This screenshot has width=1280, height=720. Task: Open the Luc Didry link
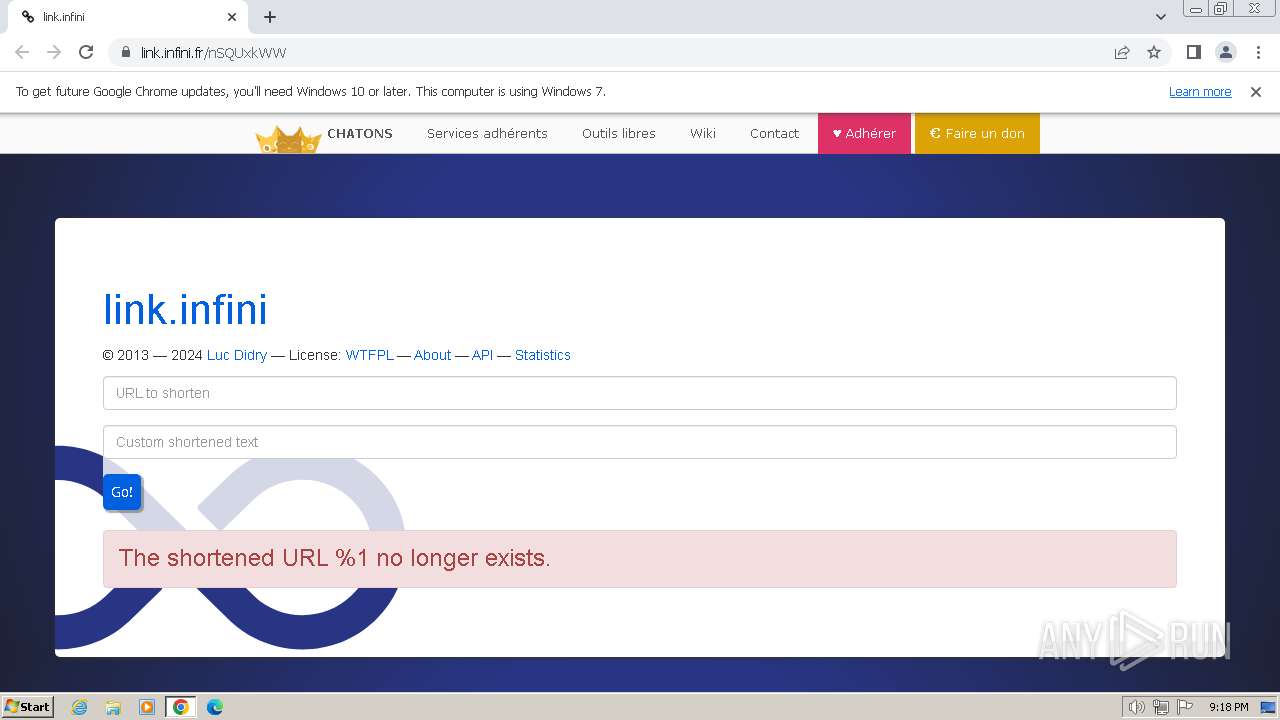(237, 355)
